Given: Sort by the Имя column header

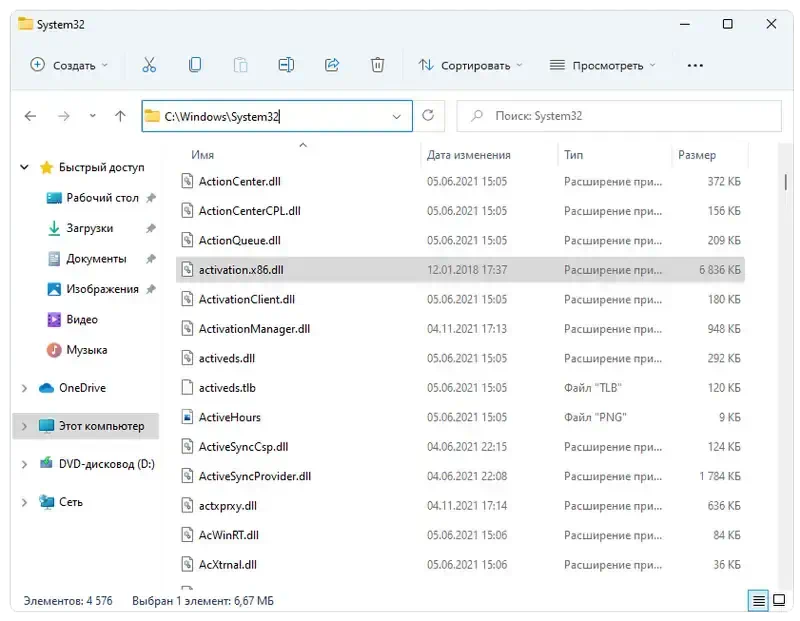Looking at the screenshot, I should pyautogui.click(x=203, y=155).
